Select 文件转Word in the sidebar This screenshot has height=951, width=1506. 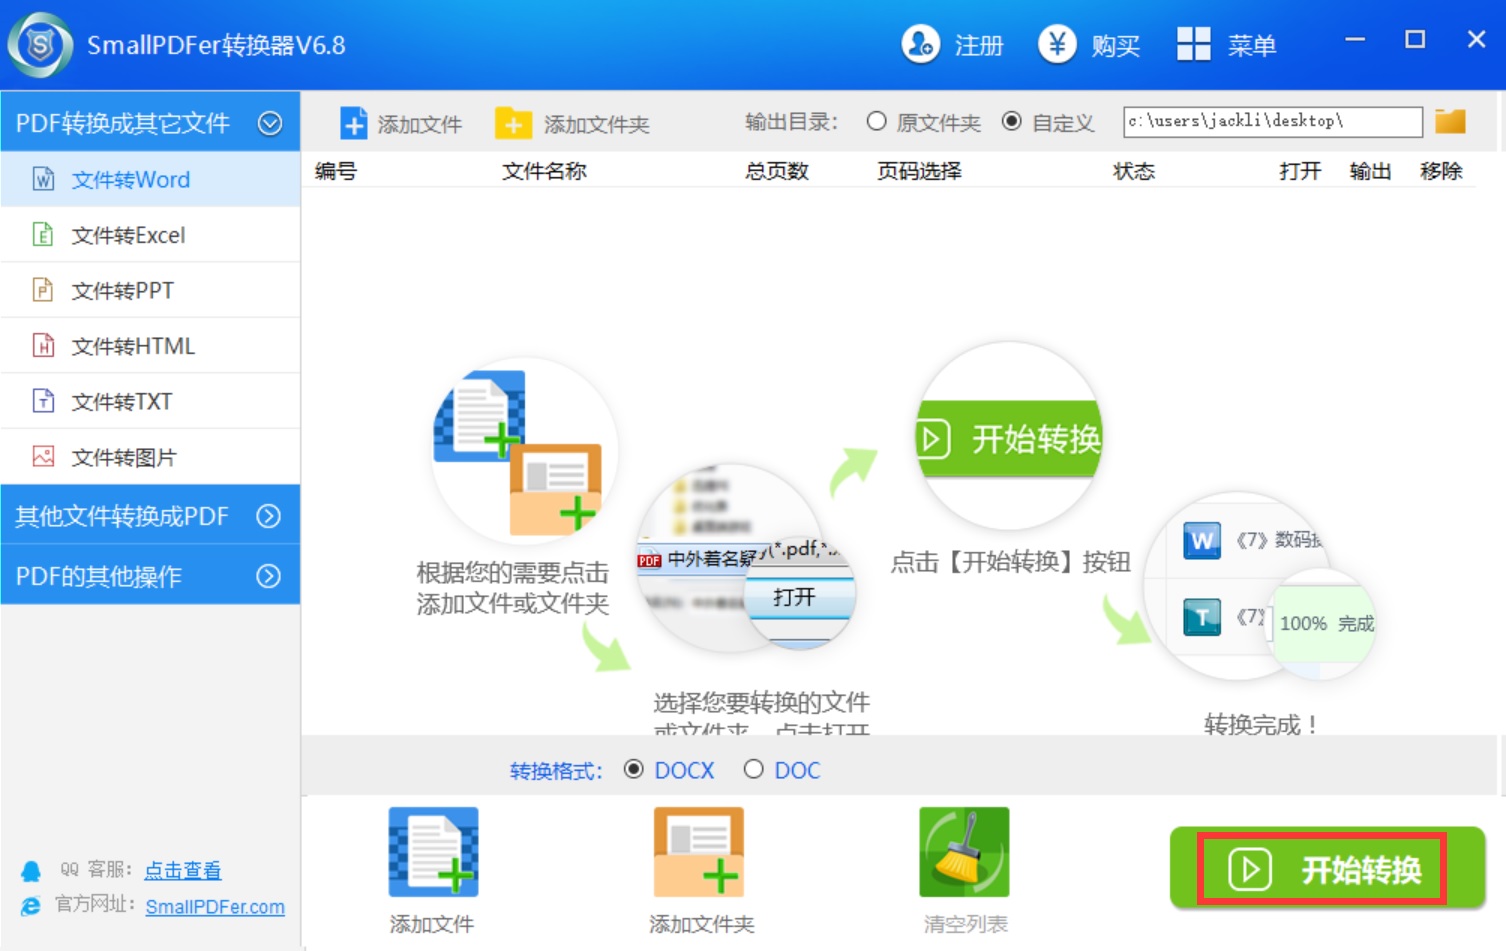(150, 179)
